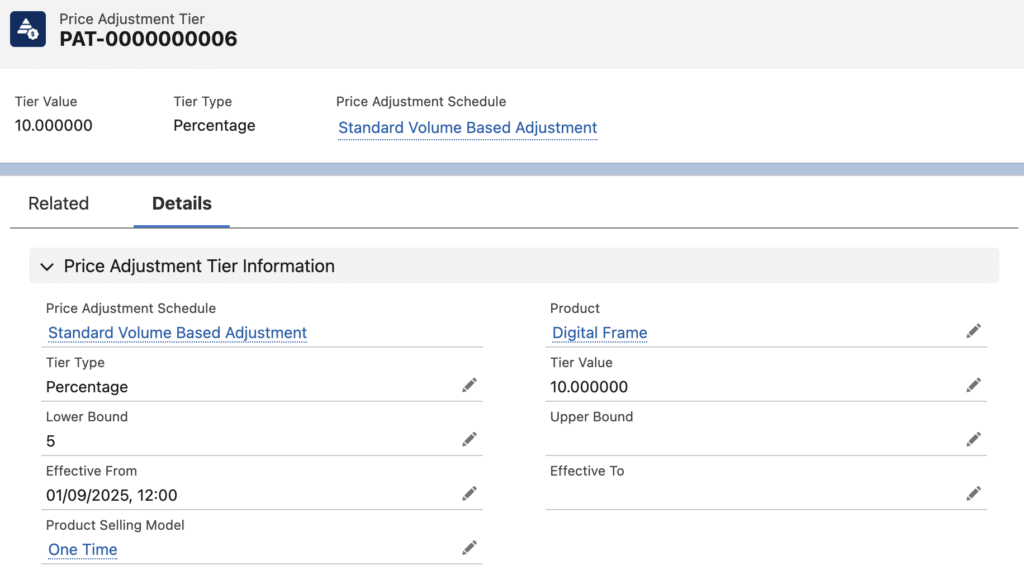Open the Digital Frame product link

pos(599,333)
